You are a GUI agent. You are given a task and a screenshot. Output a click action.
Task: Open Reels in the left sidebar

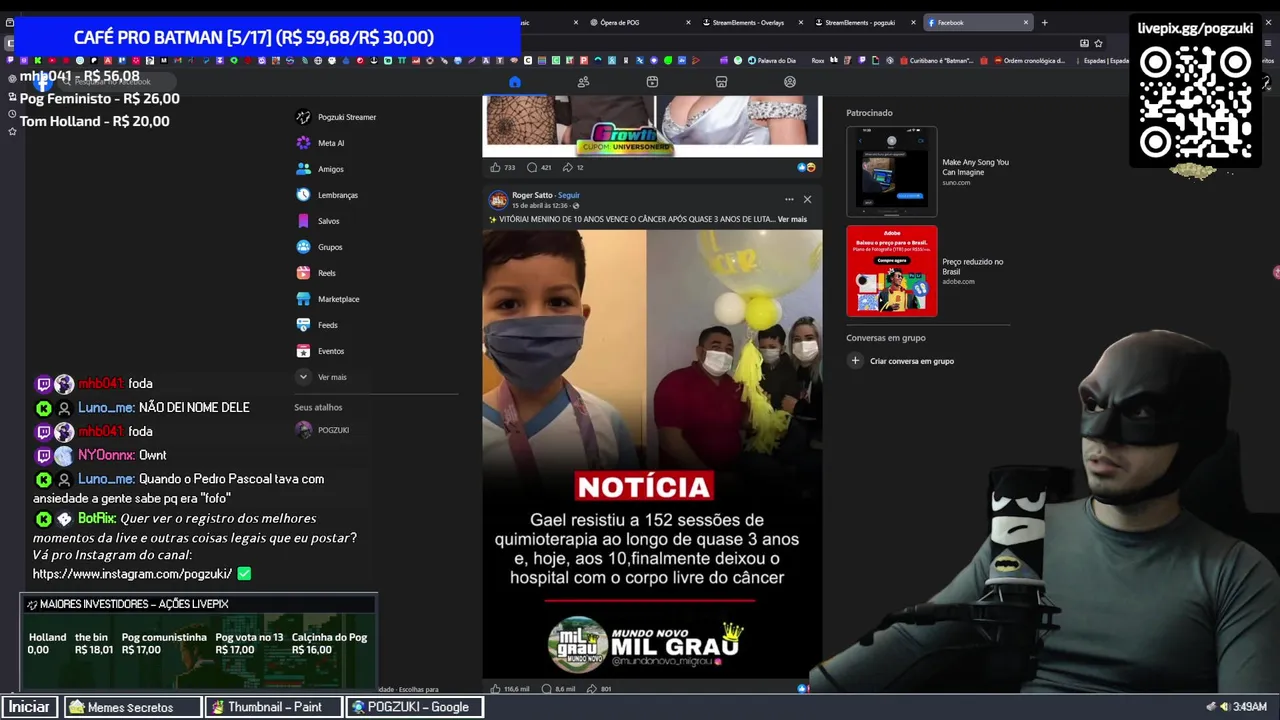click(x=316, y=273)
